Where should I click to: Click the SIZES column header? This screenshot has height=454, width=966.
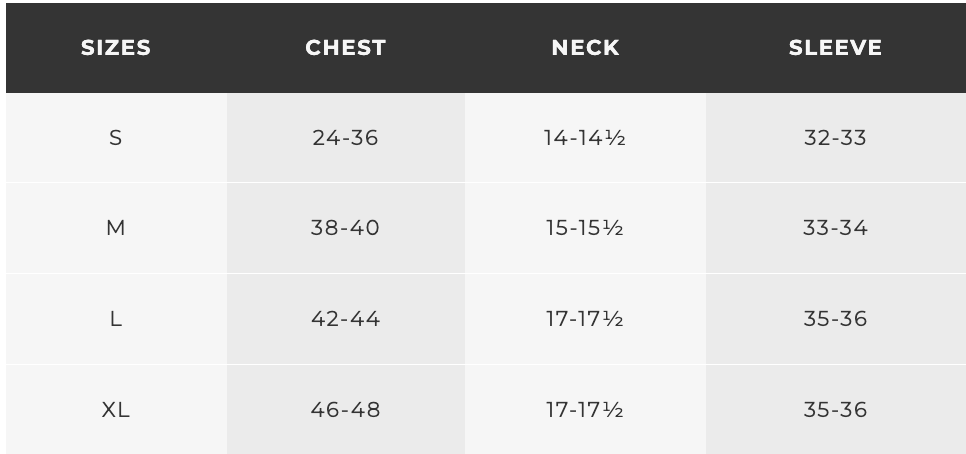coord(116,48)
